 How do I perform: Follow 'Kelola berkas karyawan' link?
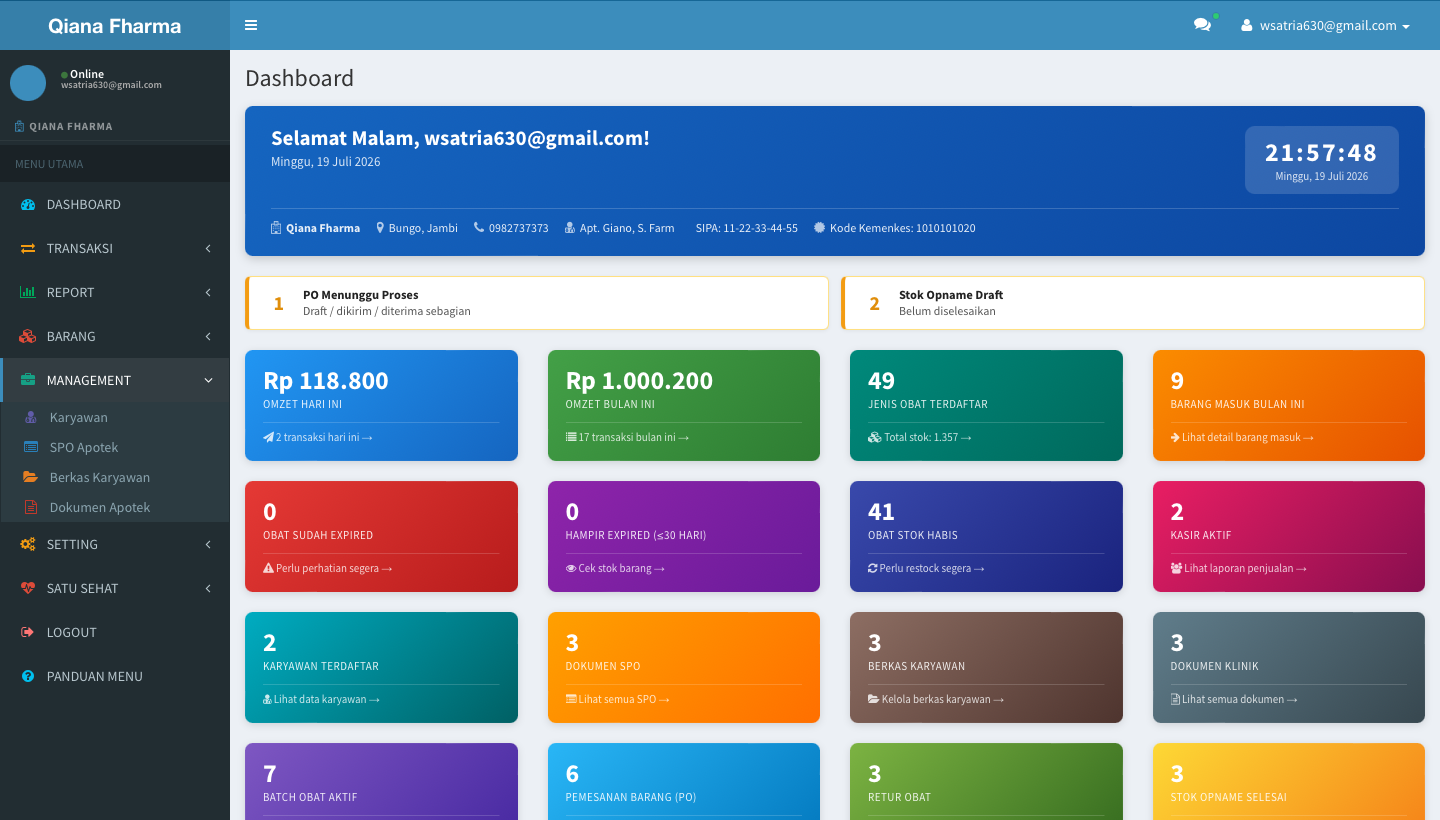pos(936,699)
